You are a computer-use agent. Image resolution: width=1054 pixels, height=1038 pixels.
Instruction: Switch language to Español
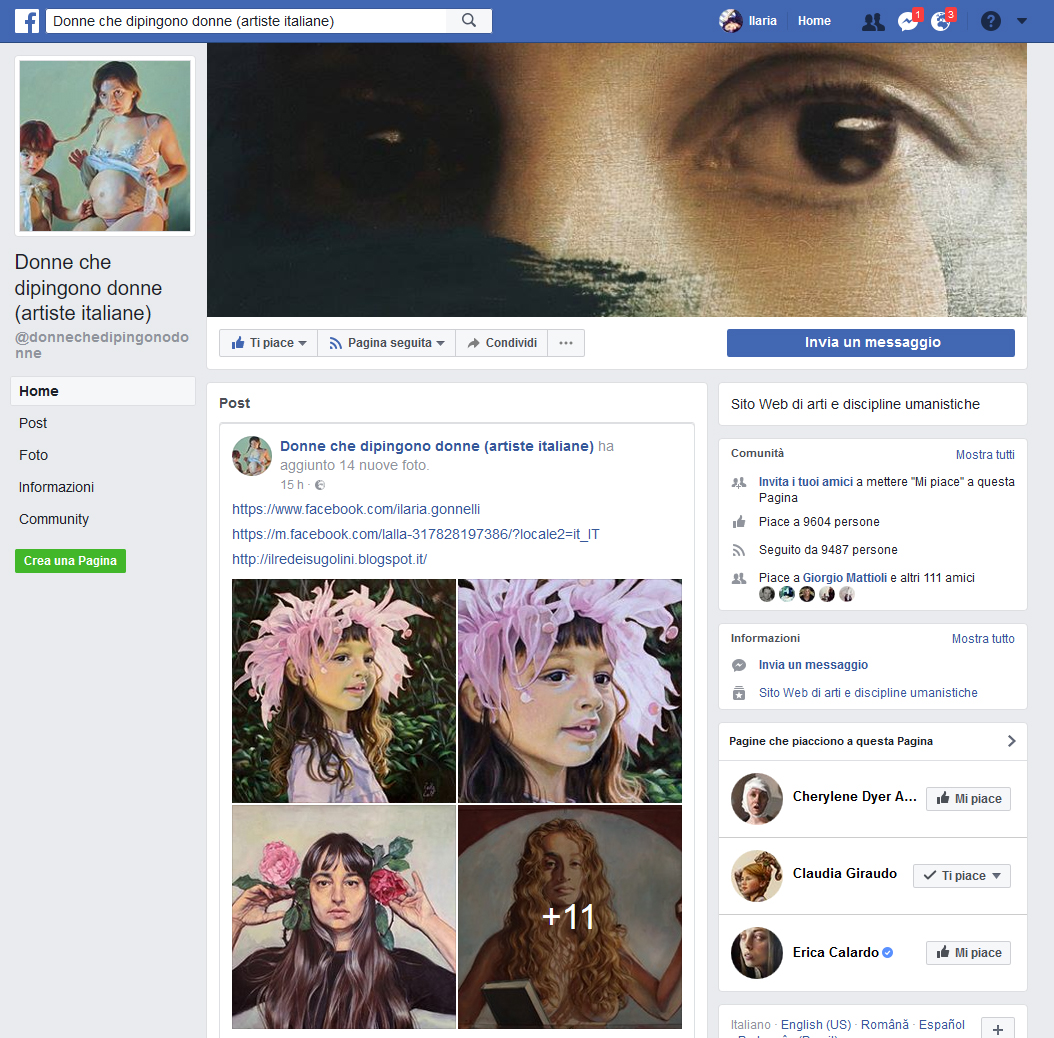click(x=942, y=1025)
